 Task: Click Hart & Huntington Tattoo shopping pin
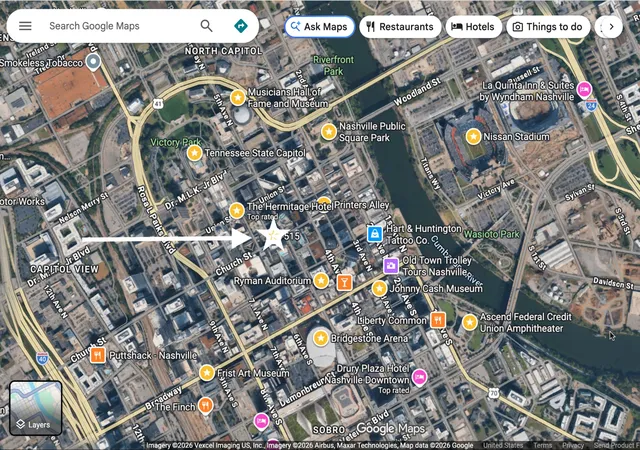tap(374, 234)
